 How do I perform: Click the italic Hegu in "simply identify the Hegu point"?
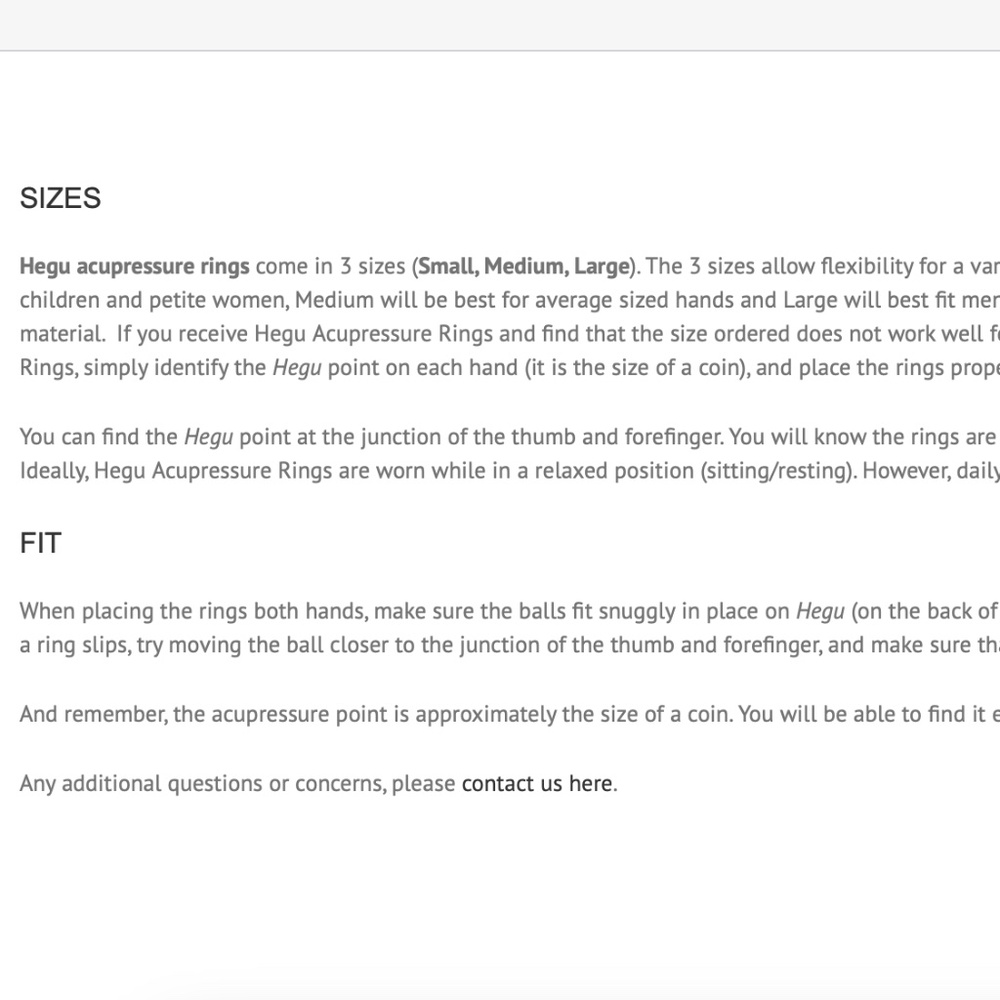coord(297,368)
